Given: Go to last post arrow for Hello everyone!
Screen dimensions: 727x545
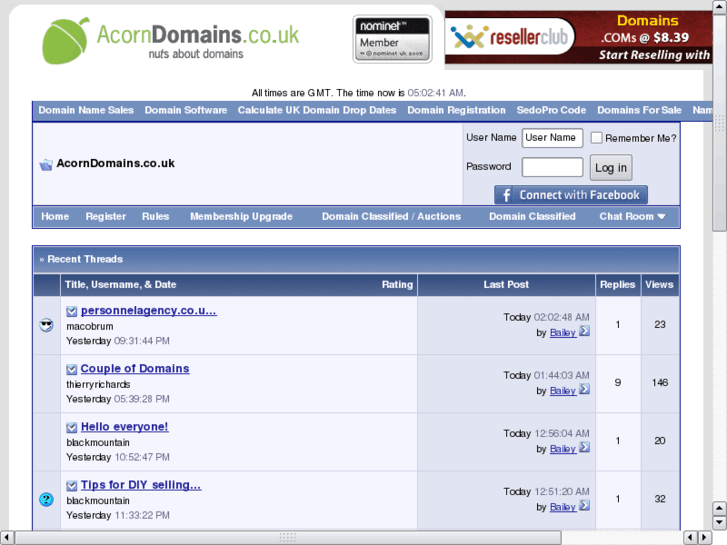Looking at the screenshot, I should point(585,447).
